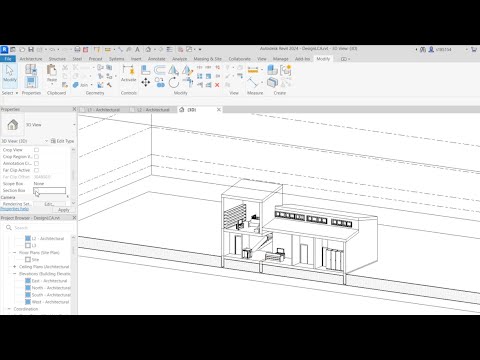480x360 pixels.
Task: Open the Architecture ribbon tab
Action: (x=31, y=59)
